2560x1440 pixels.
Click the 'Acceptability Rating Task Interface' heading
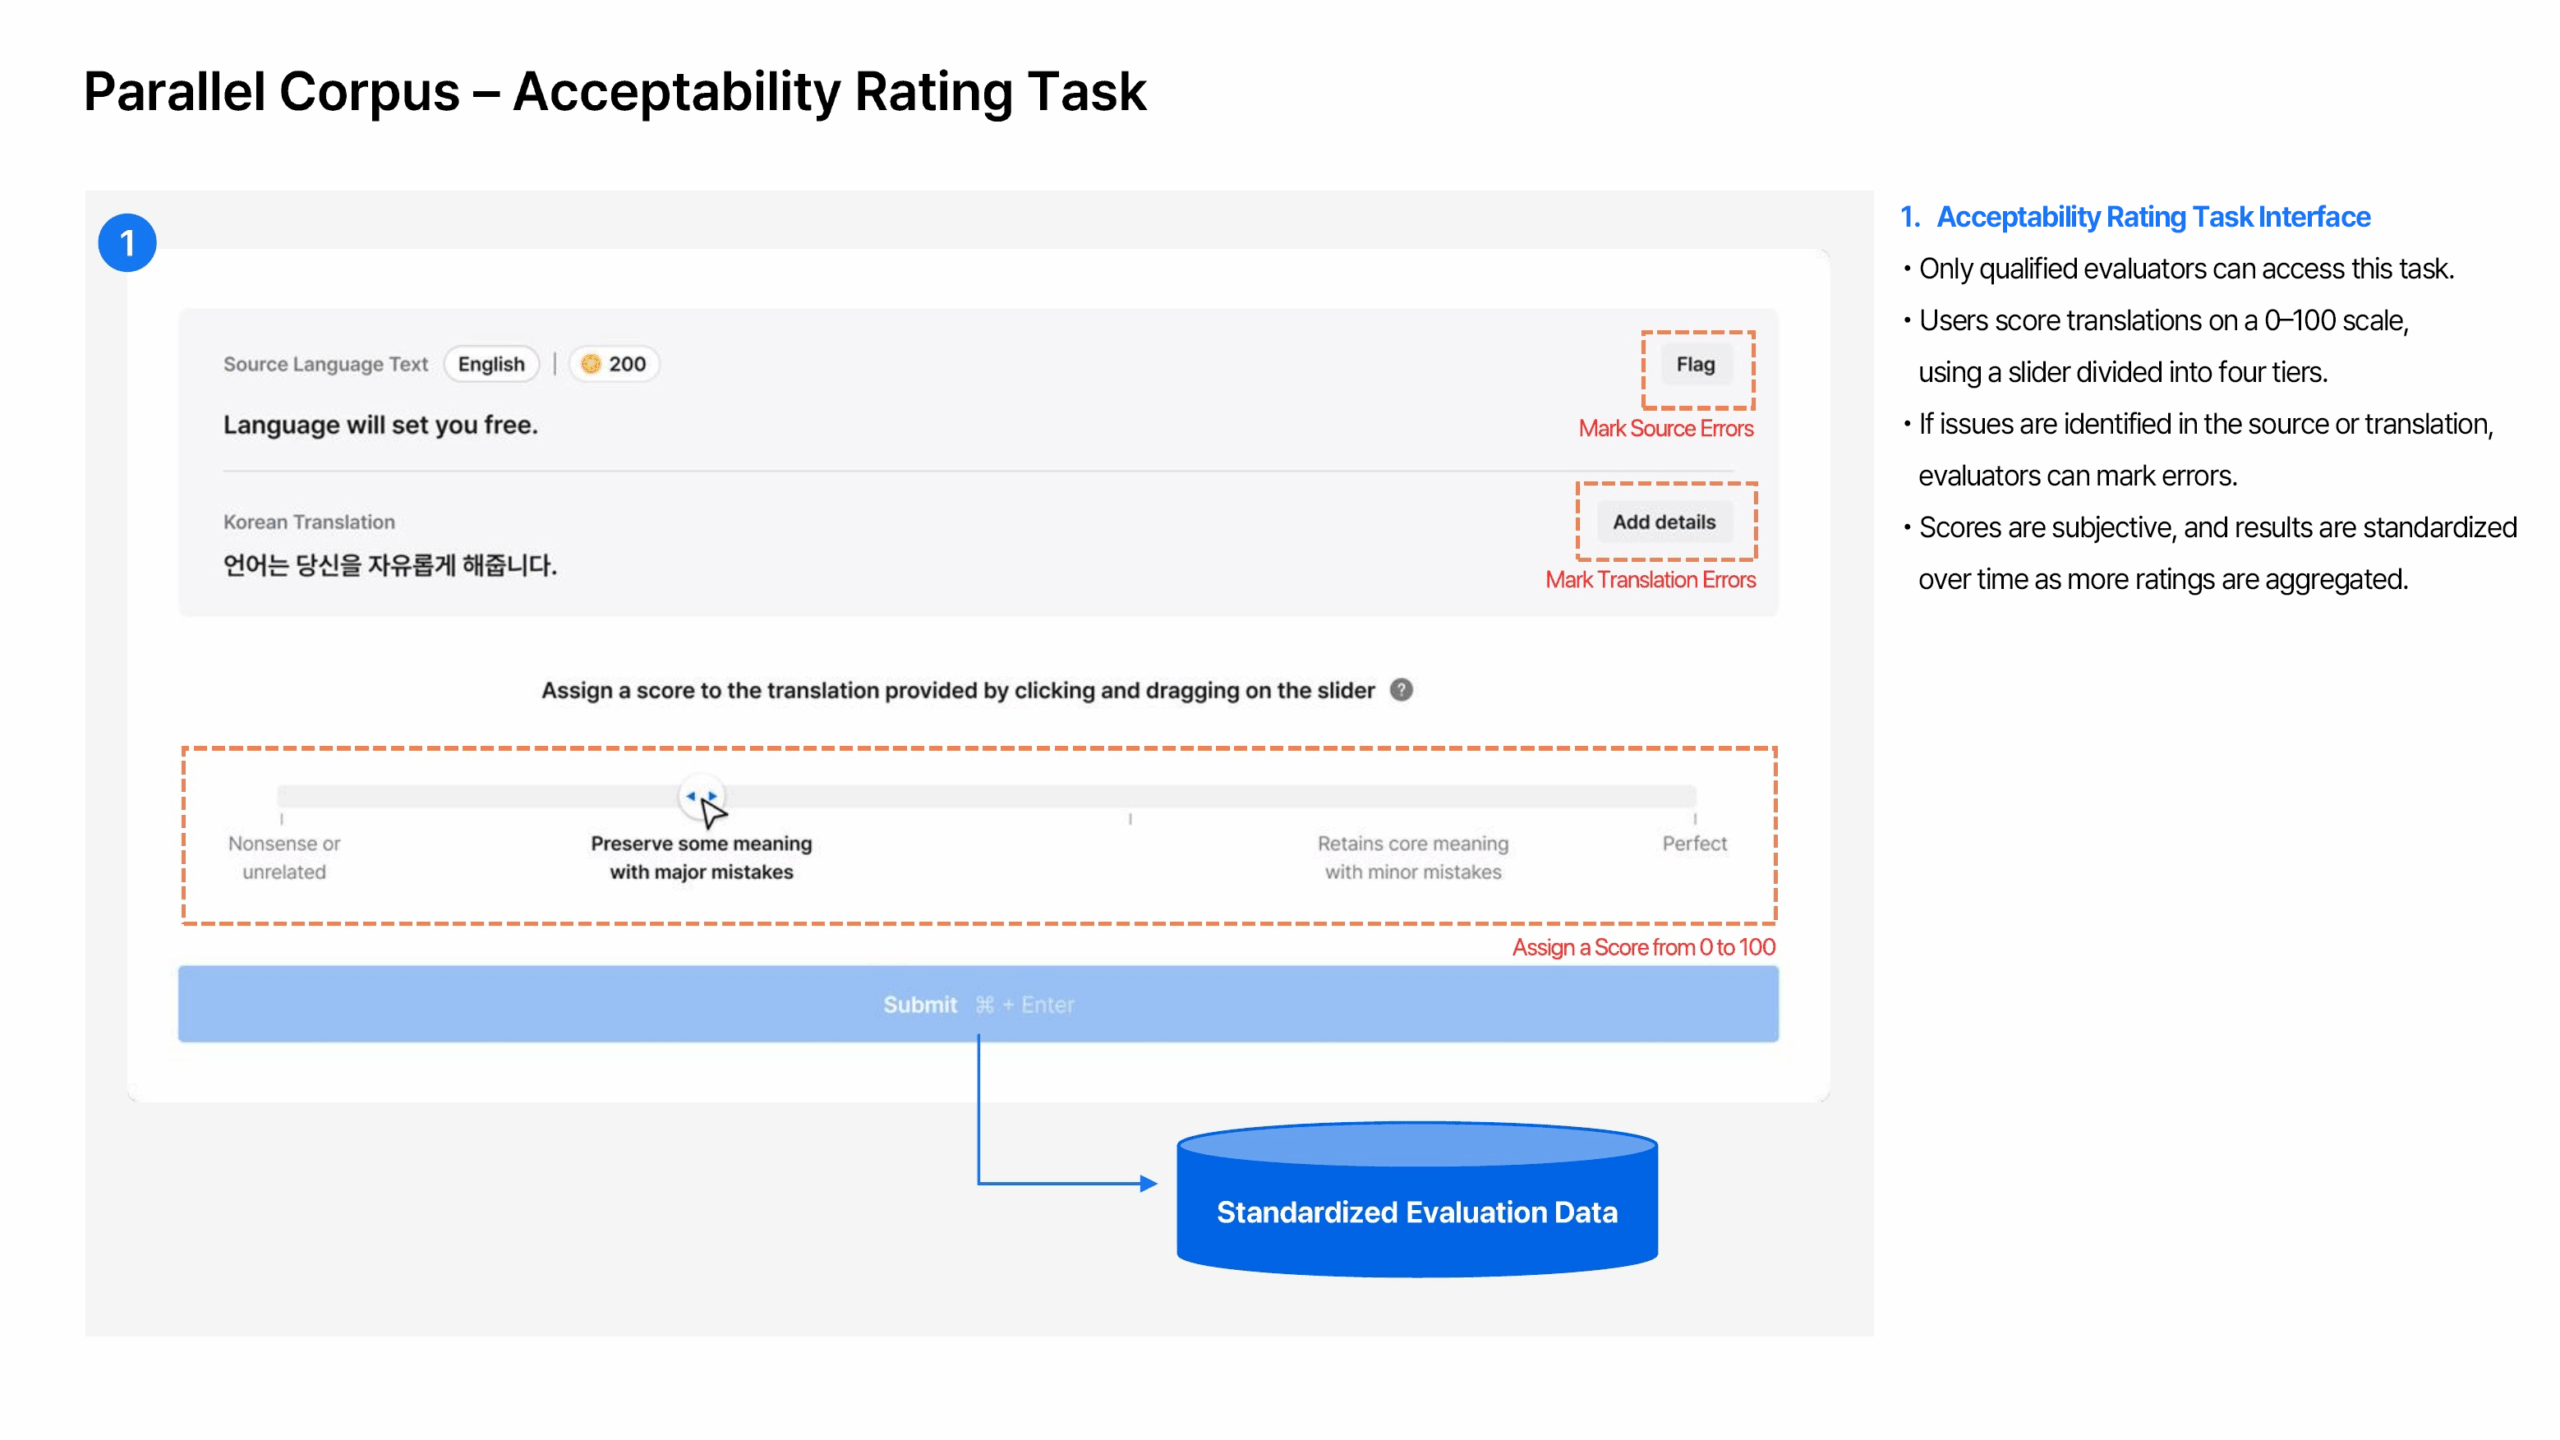coord(2152,217)
